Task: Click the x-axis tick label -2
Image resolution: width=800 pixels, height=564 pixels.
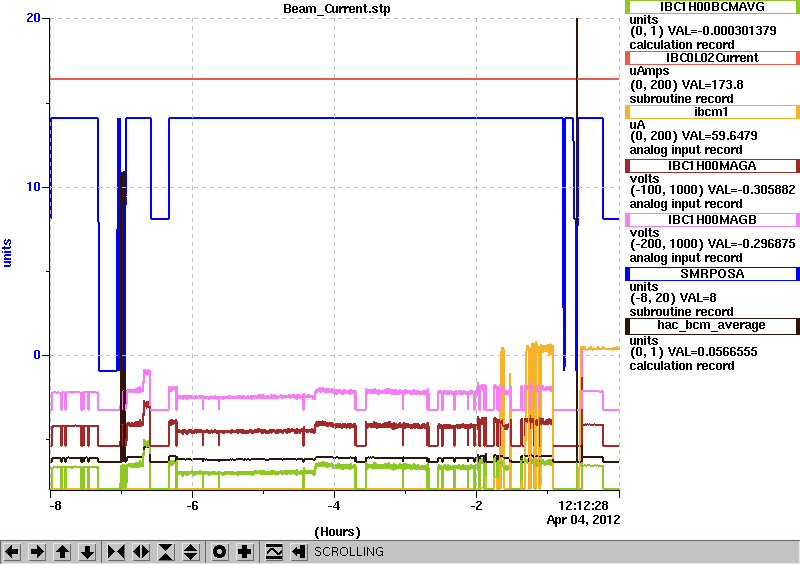Action: pyautogui.click(x=476, y=506)
